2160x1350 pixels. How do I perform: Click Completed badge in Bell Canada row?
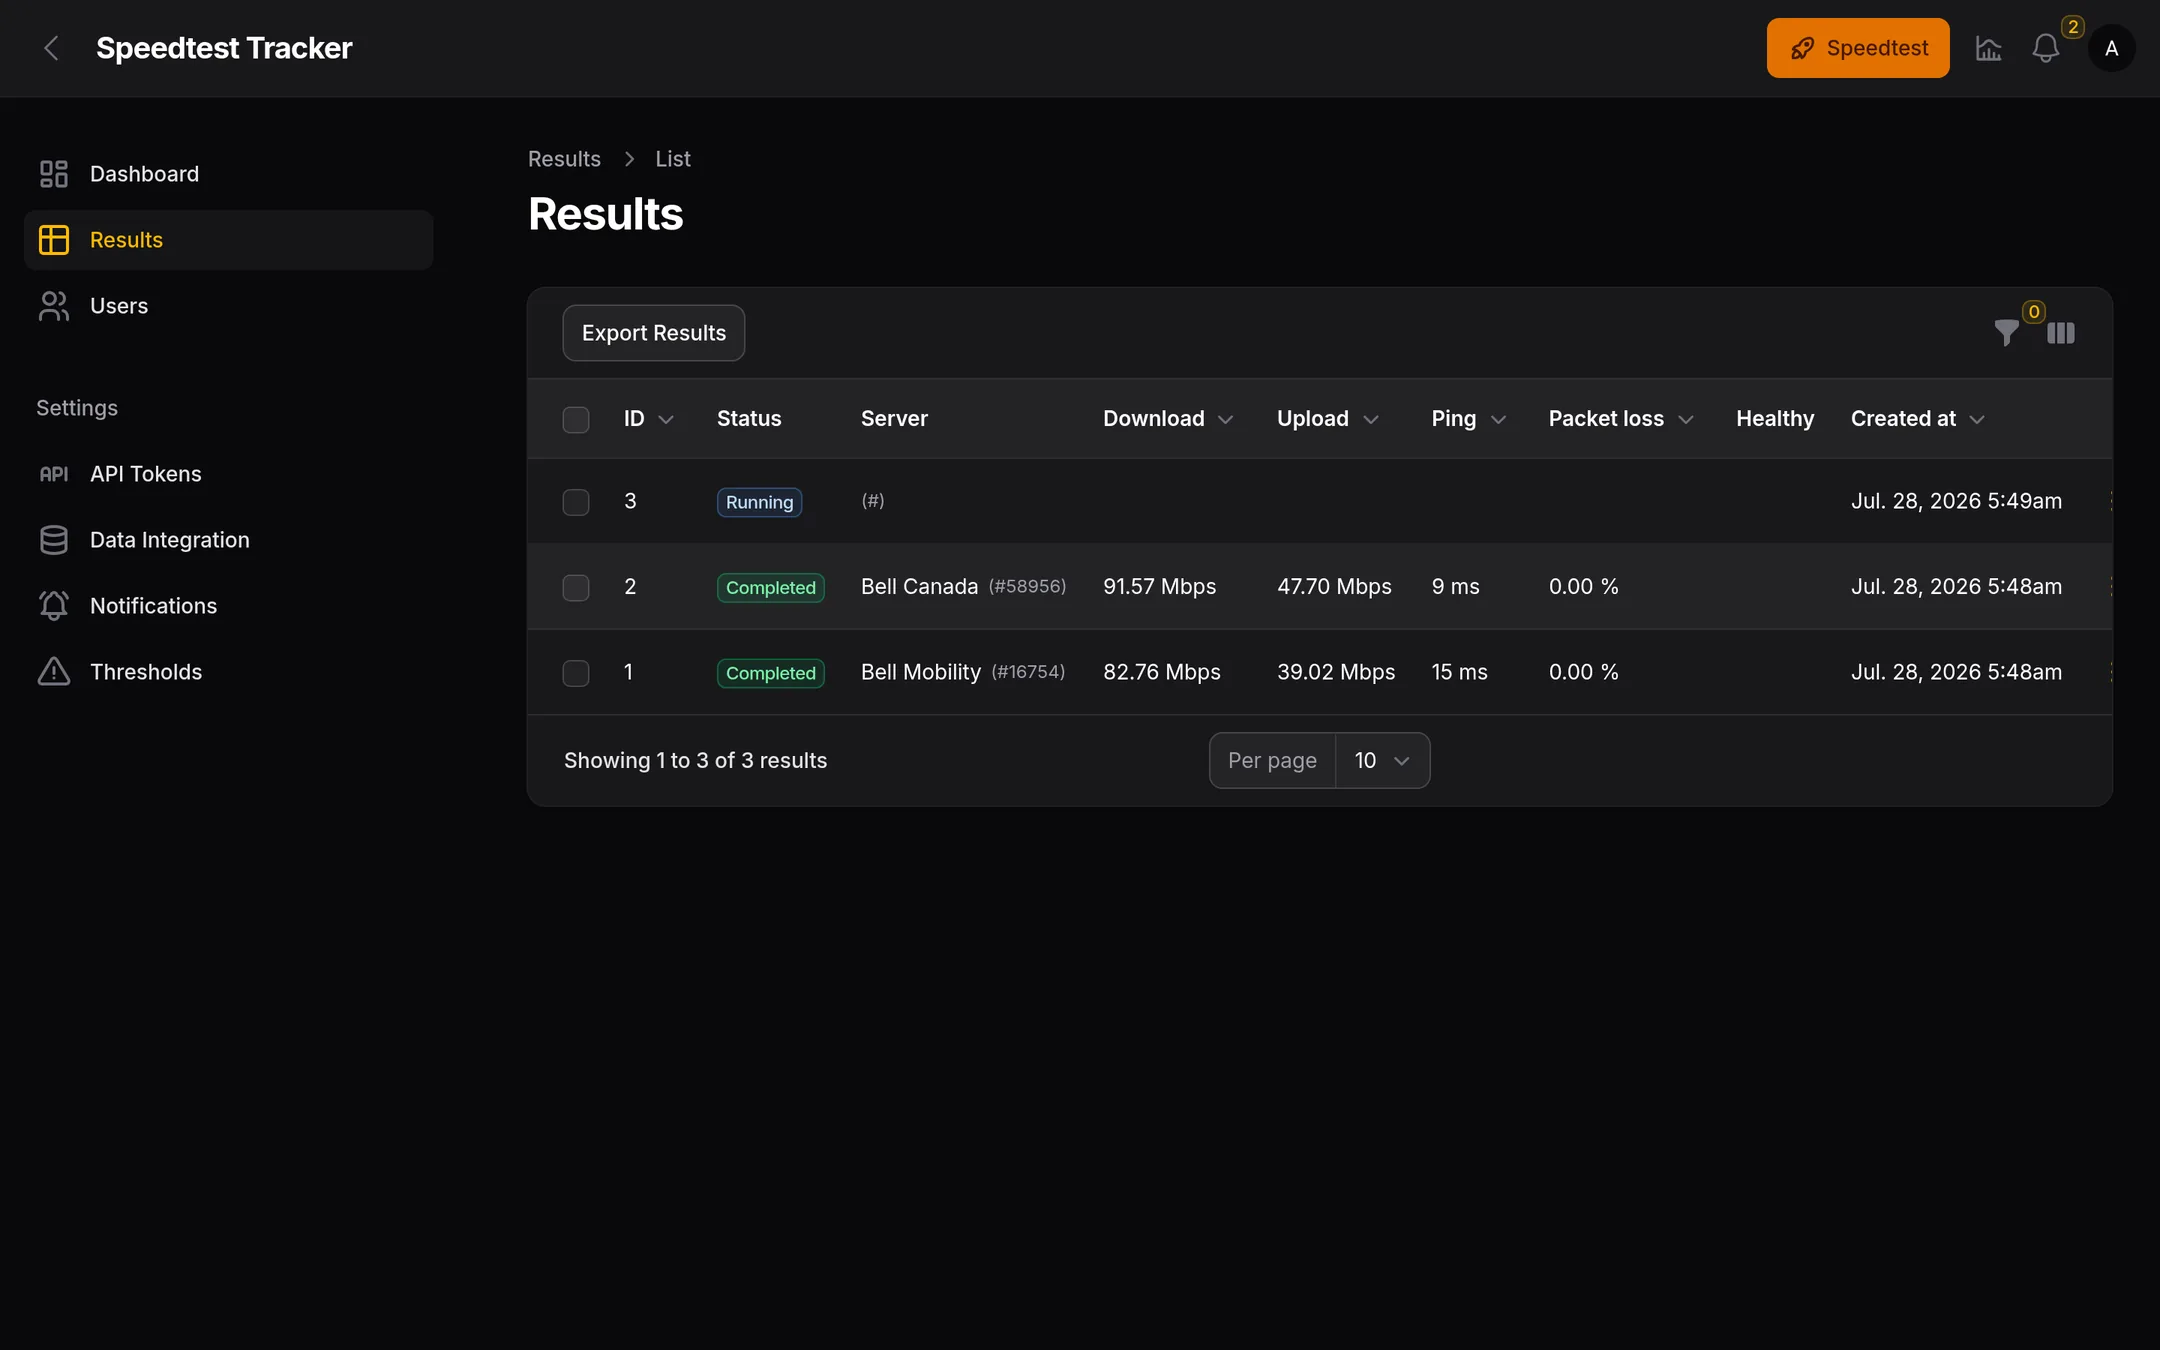(x=770, y=588)
